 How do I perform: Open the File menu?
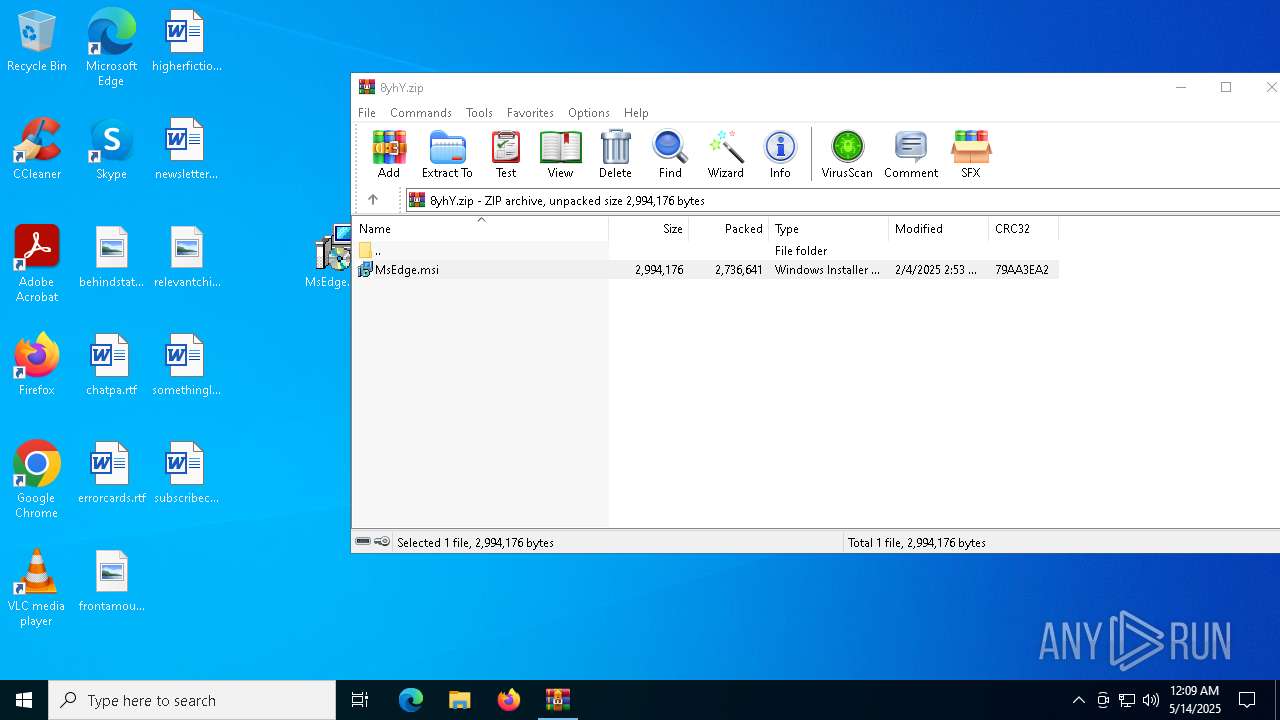click(x=367, y=113)
